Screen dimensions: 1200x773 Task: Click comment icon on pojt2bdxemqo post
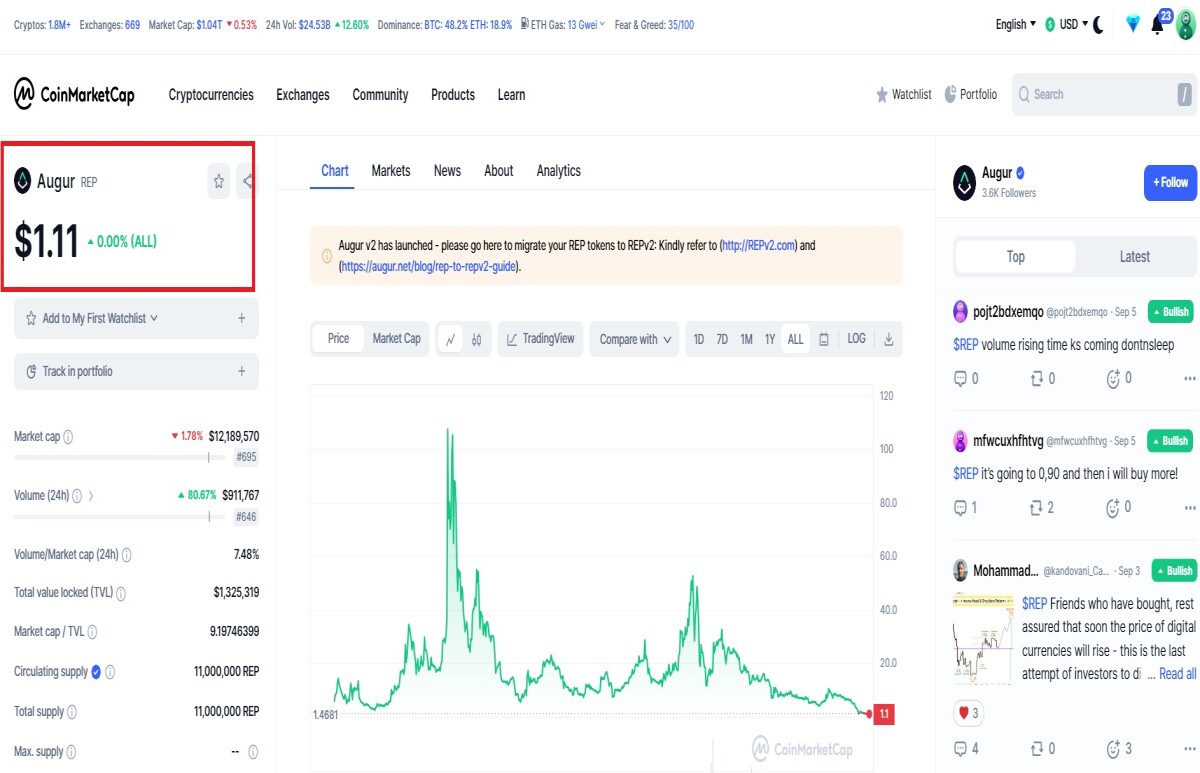pos(961,378)
